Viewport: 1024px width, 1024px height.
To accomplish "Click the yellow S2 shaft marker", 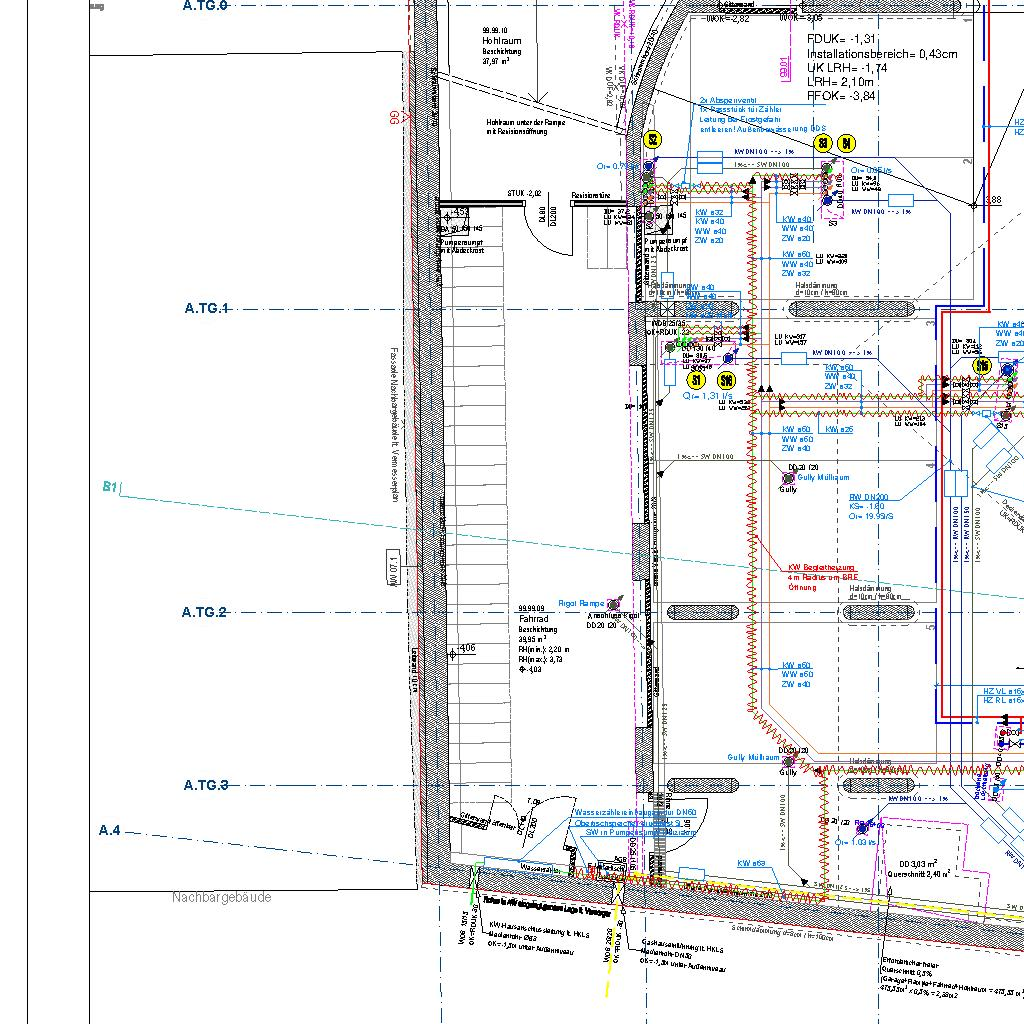I will pyautogui.click(x=654, y=140).
